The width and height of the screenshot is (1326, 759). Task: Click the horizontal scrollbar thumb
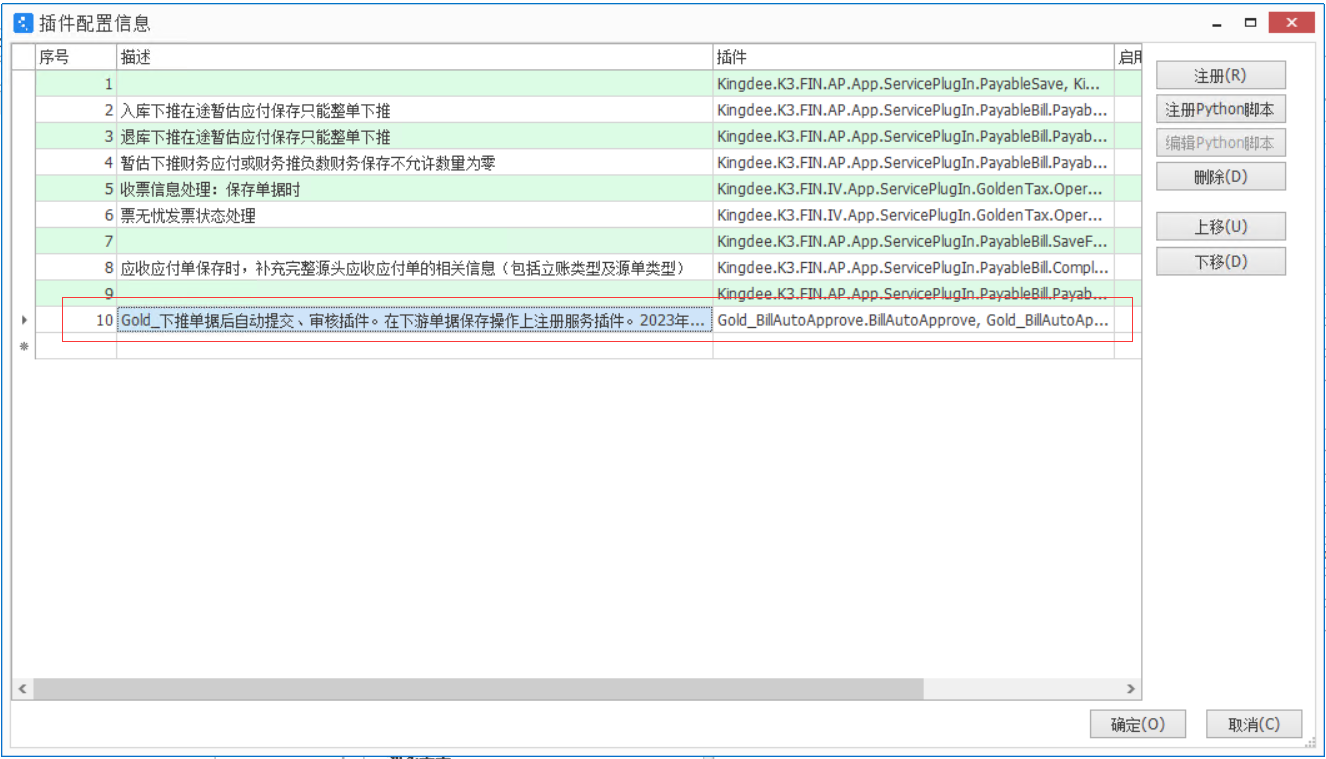coord(478,689)
